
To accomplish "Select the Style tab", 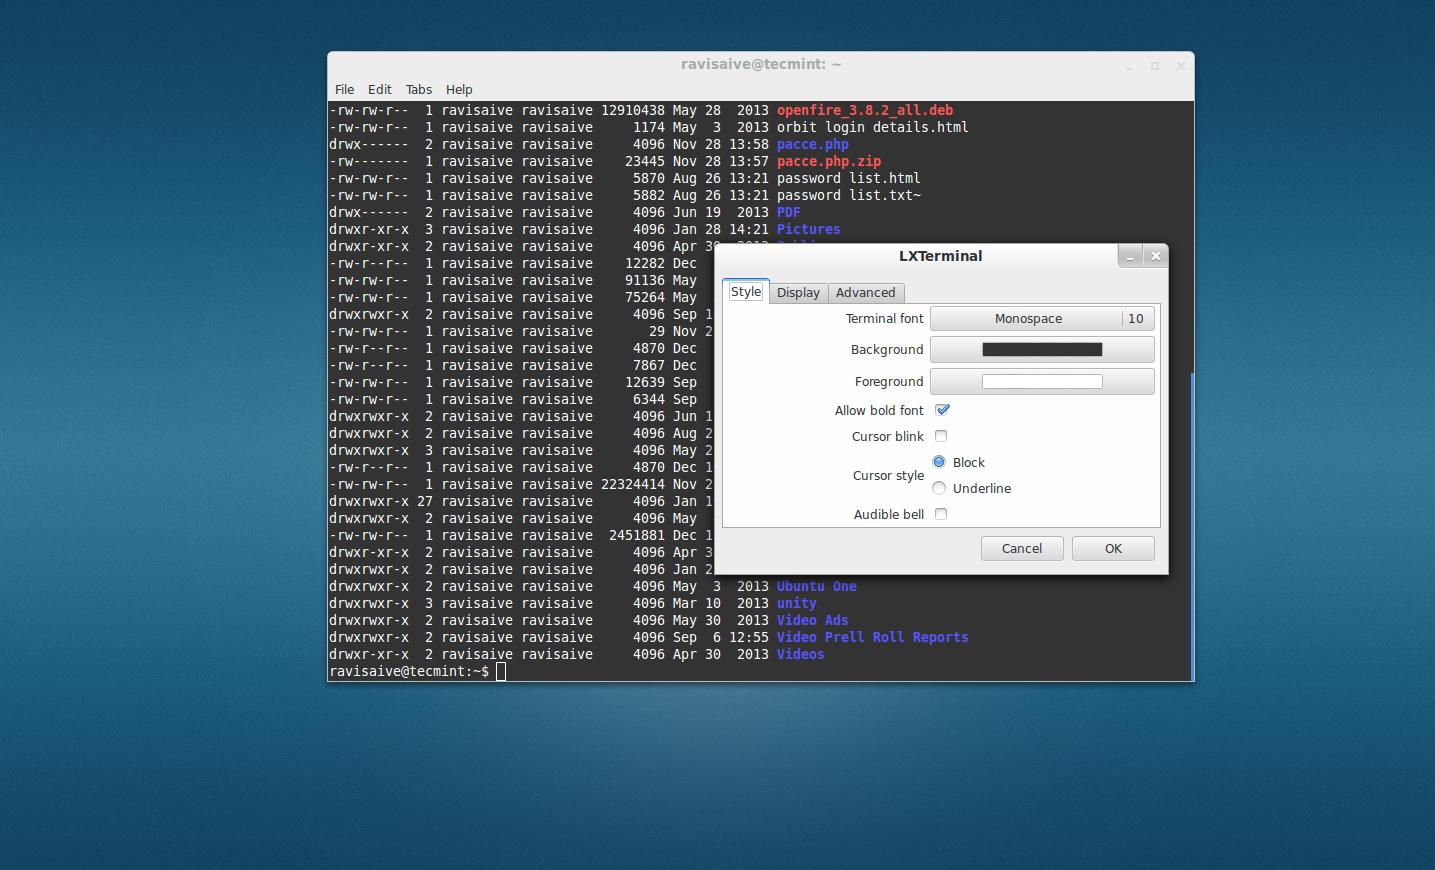I will (745, 291).
